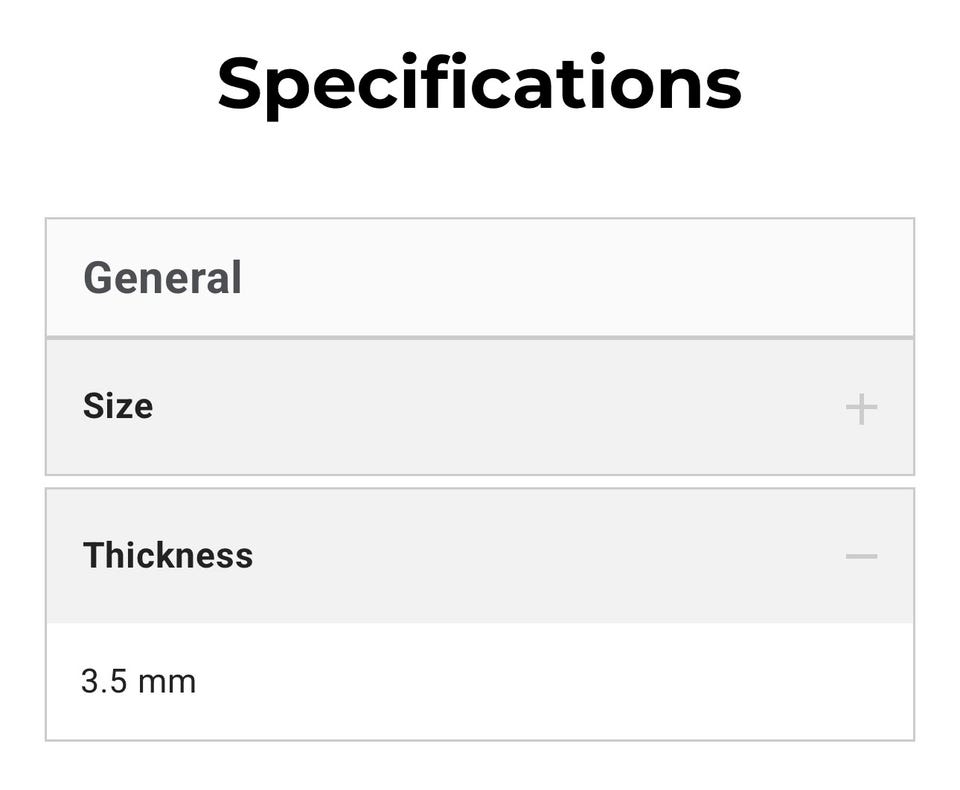Click the minus icon beside Thickness
The height and width of the screenshot is (790, 960).
[861, 556]
